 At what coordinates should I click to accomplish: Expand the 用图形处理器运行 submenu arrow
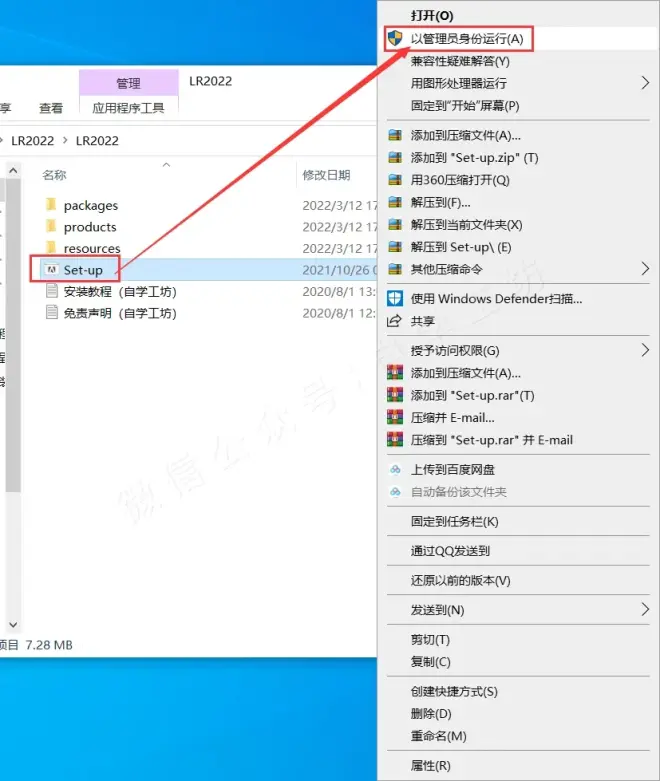[x=645, y=83]
